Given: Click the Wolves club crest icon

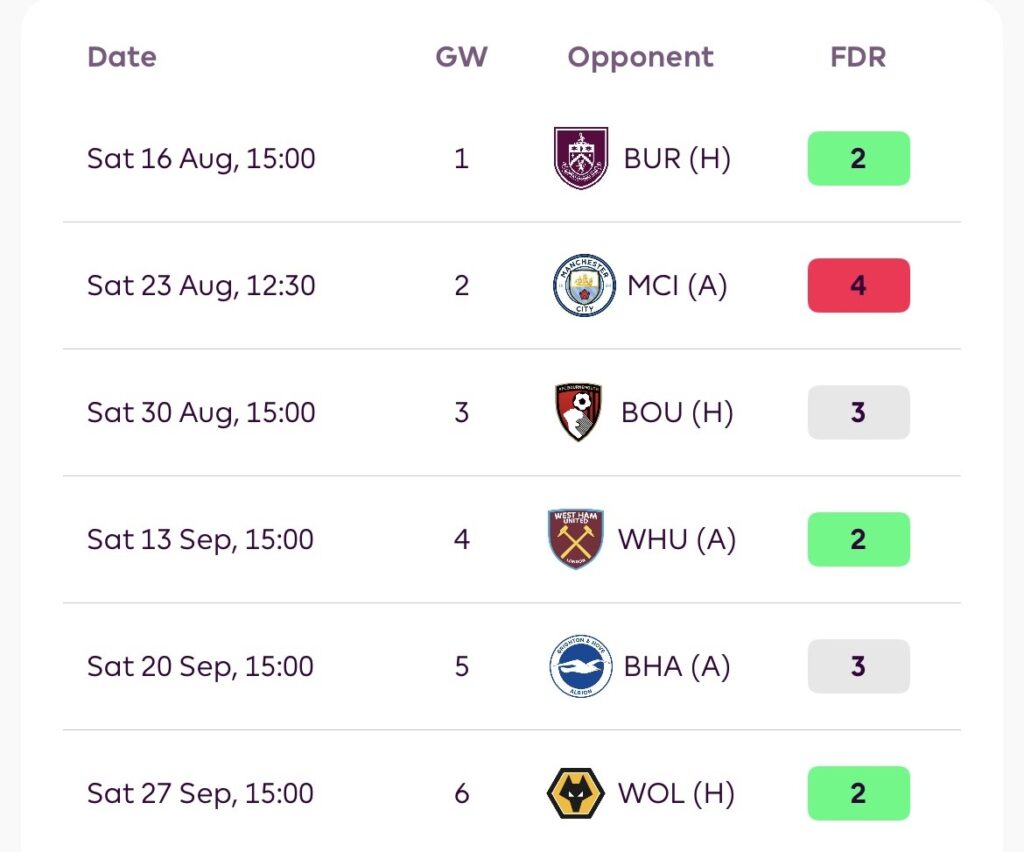Looking at the screenshot, I should pos(575,793).
